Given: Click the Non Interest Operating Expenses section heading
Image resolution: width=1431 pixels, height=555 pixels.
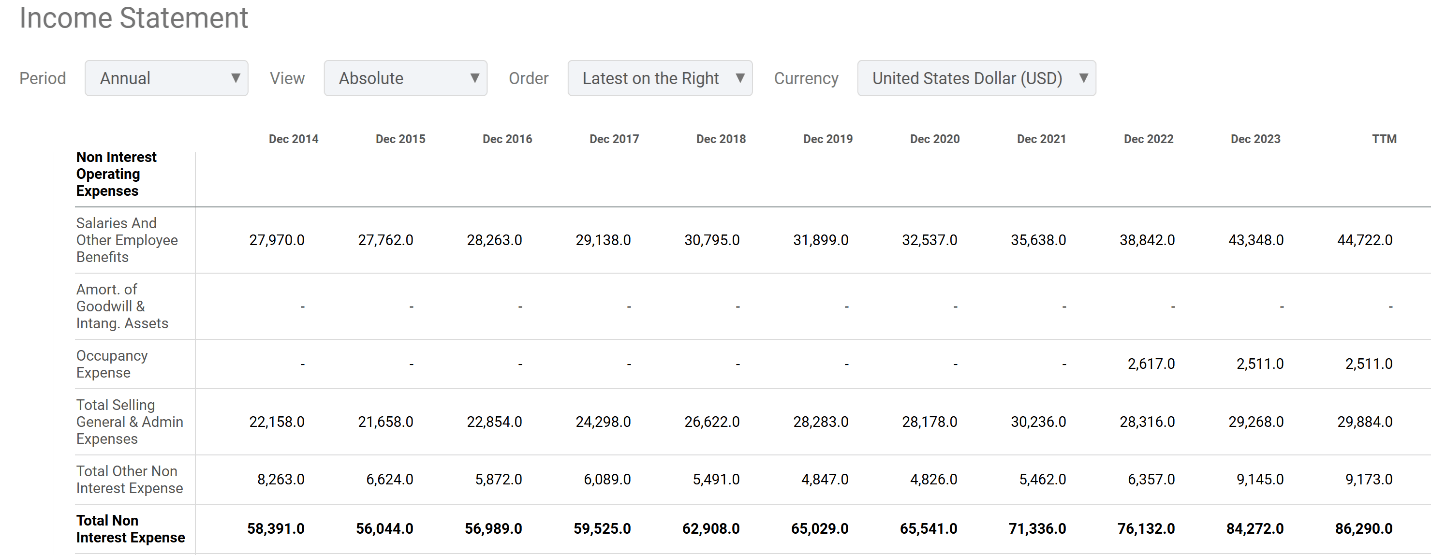Looking at the screenshot, I should 116,174.
